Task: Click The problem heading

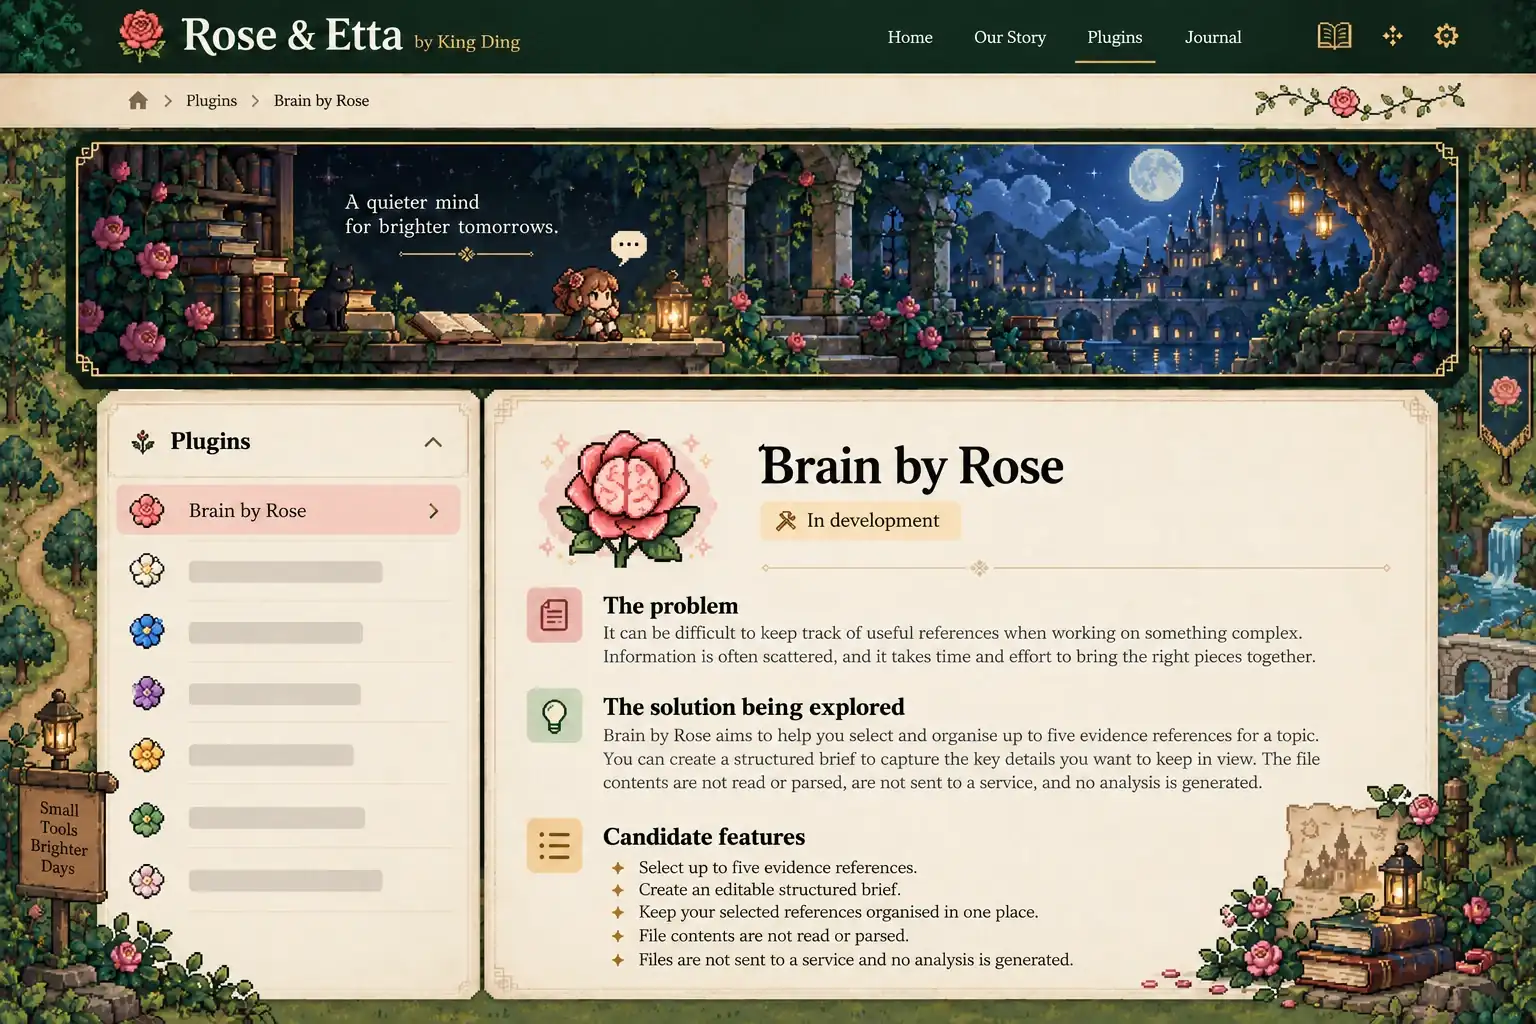Action: coord(670,606)
